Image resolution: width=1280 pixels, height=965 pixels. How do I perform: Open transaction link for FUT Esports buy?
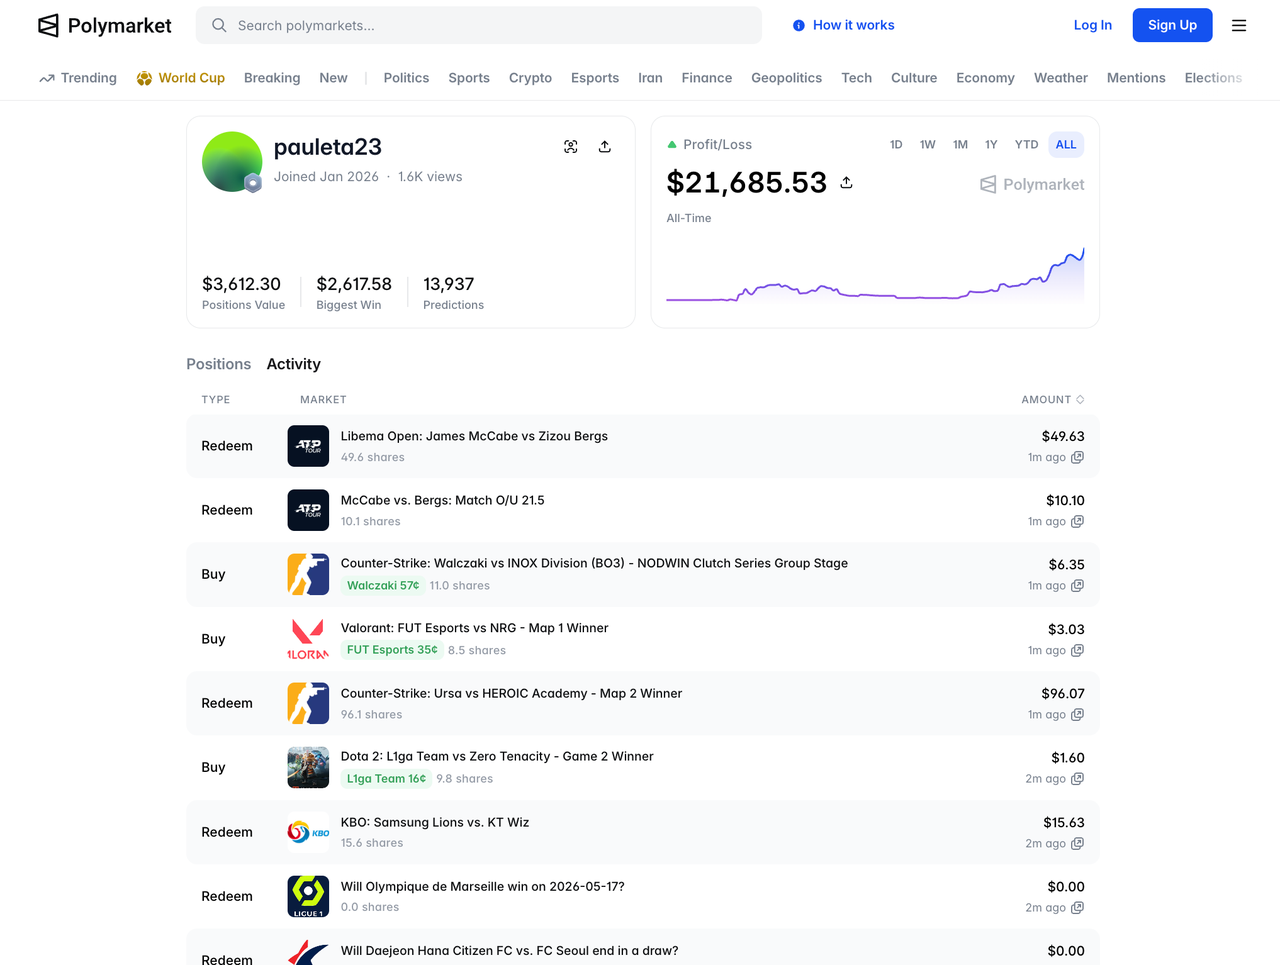pyautogui.click(x=1077, y=650)
